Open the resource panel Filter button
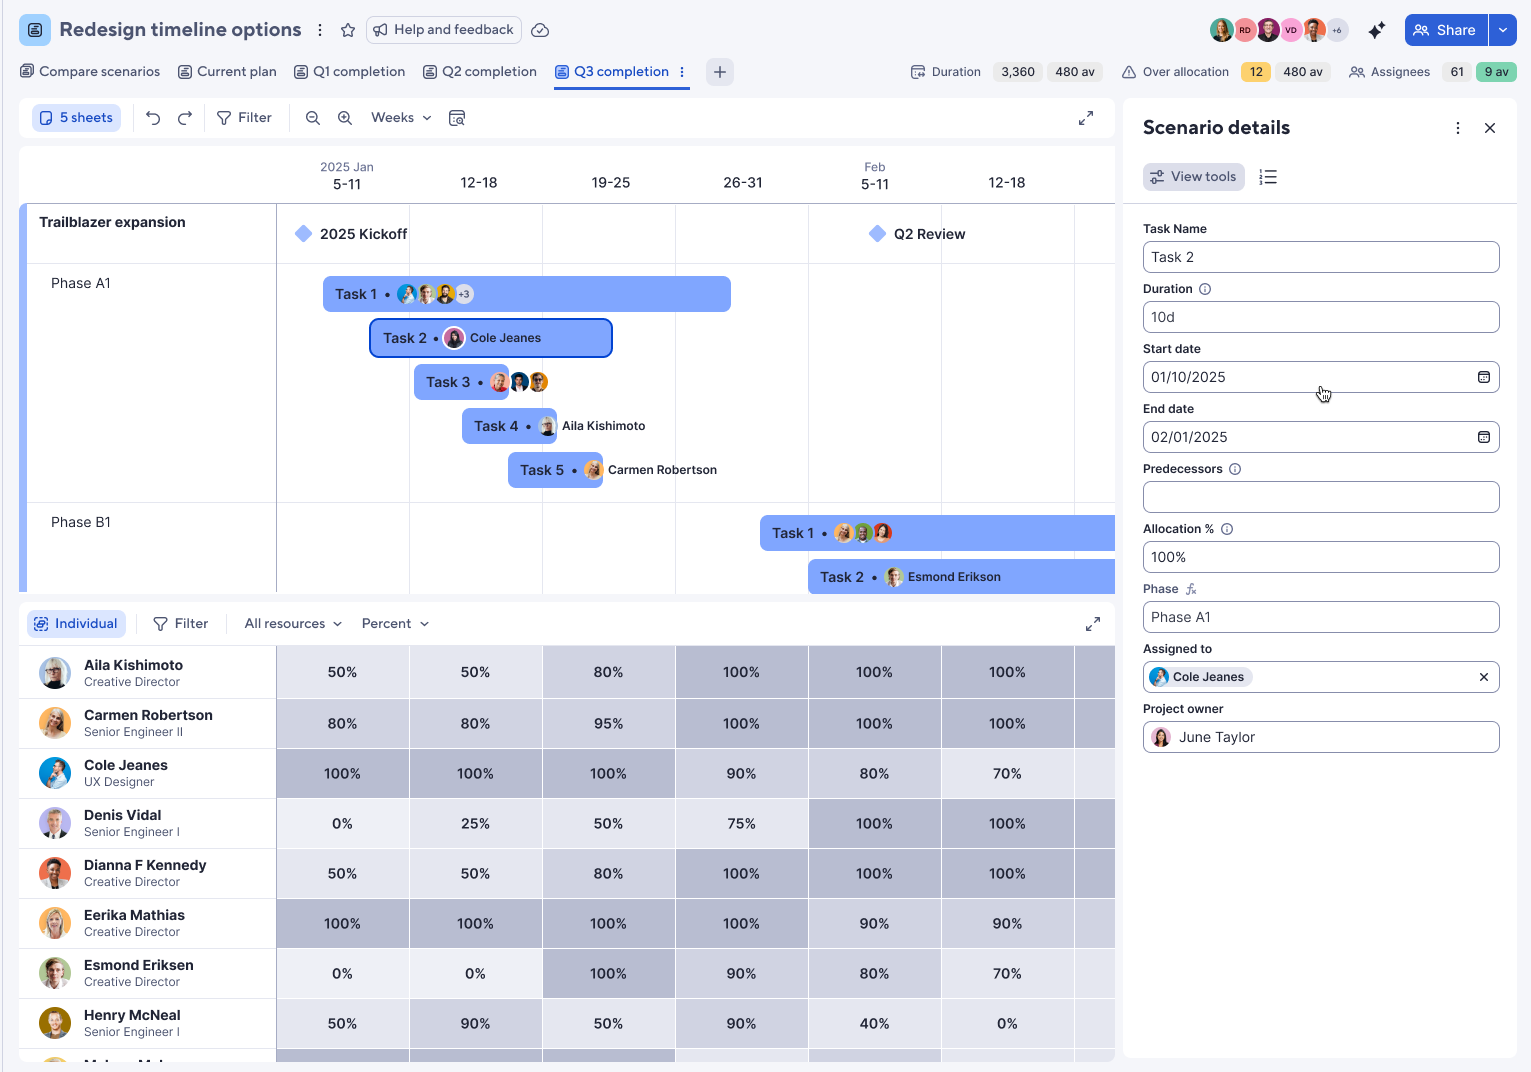This screenshot has height=1072, width=1531. (x=180, y=624)
